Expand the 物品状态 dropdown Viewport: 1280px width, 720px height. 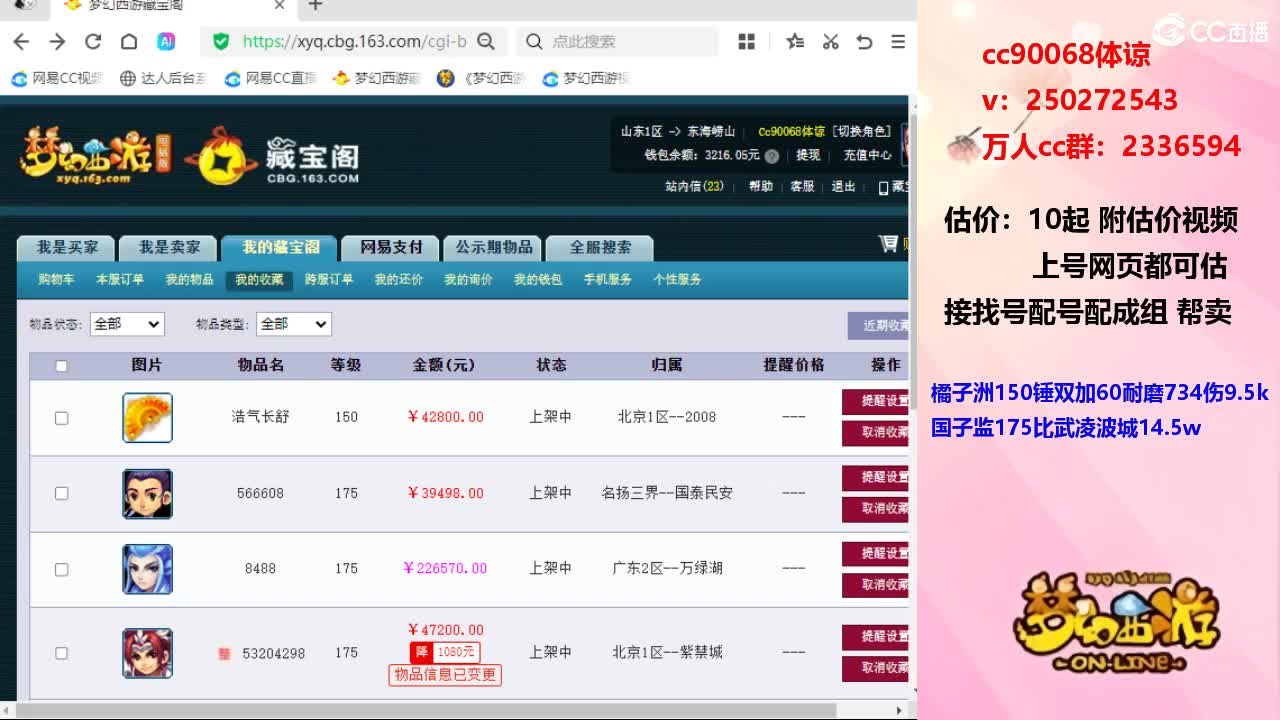click(x=127, y=324)
